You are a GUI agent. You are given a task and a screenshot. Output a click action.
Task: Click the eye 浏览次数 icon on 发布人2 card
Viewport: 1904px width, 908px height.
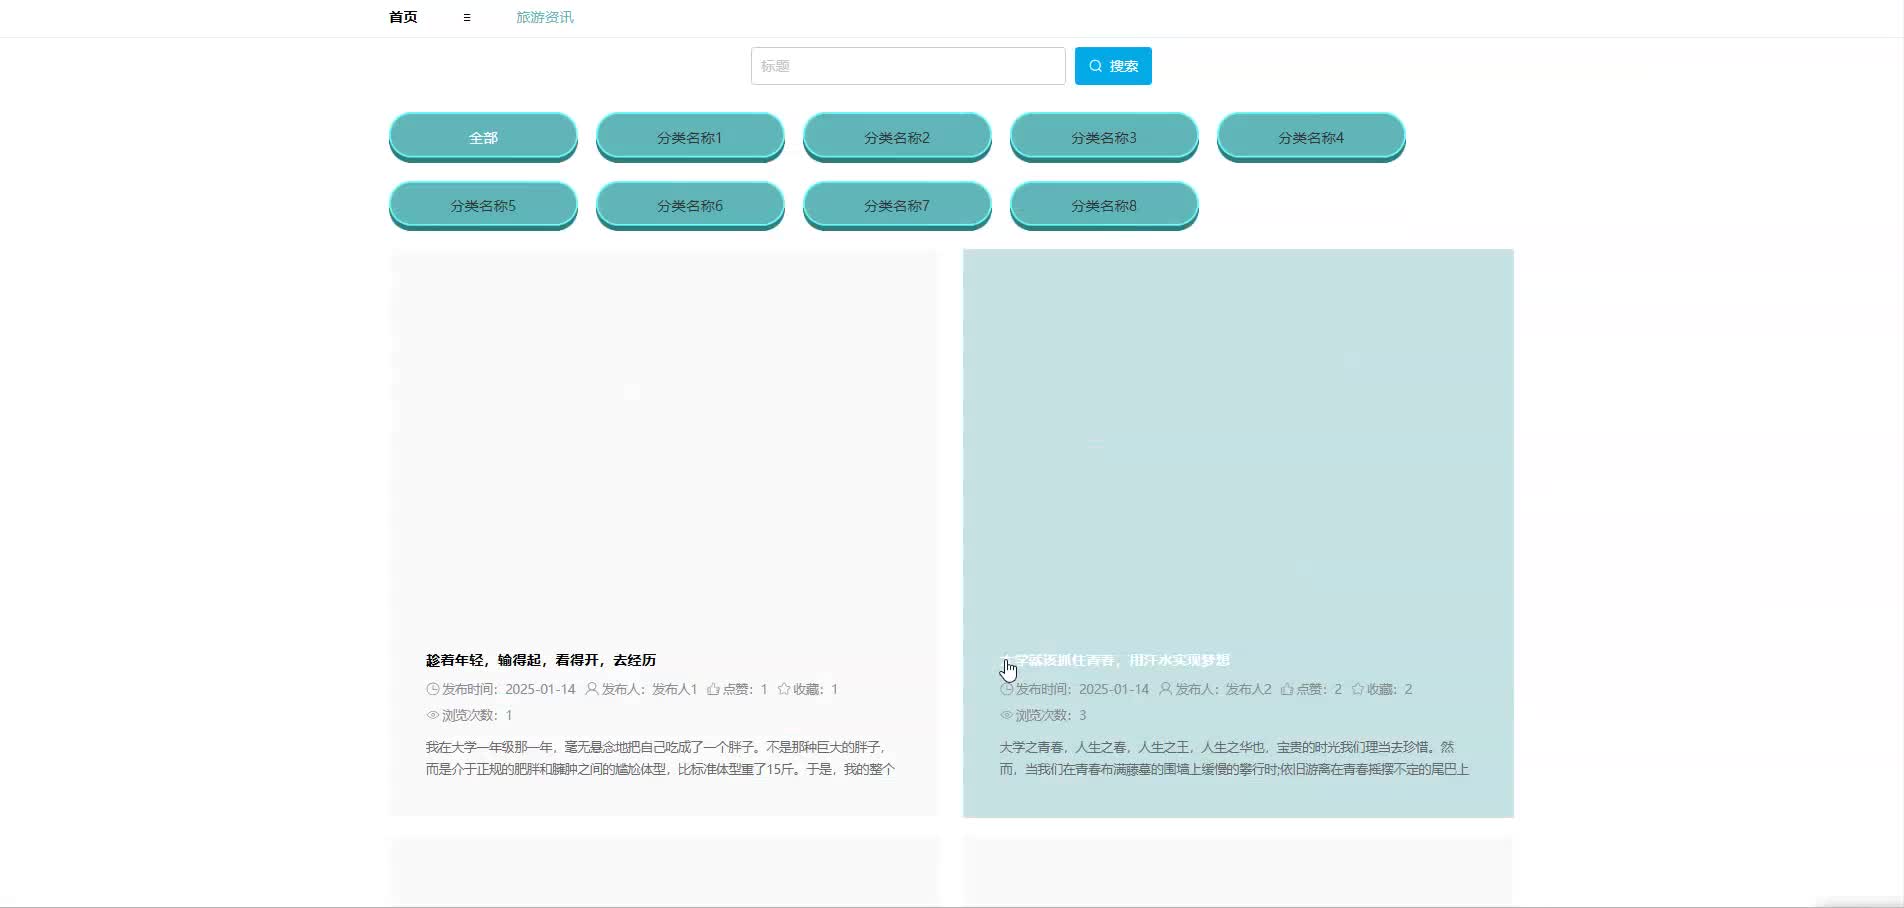click(x=1006, y=715)
